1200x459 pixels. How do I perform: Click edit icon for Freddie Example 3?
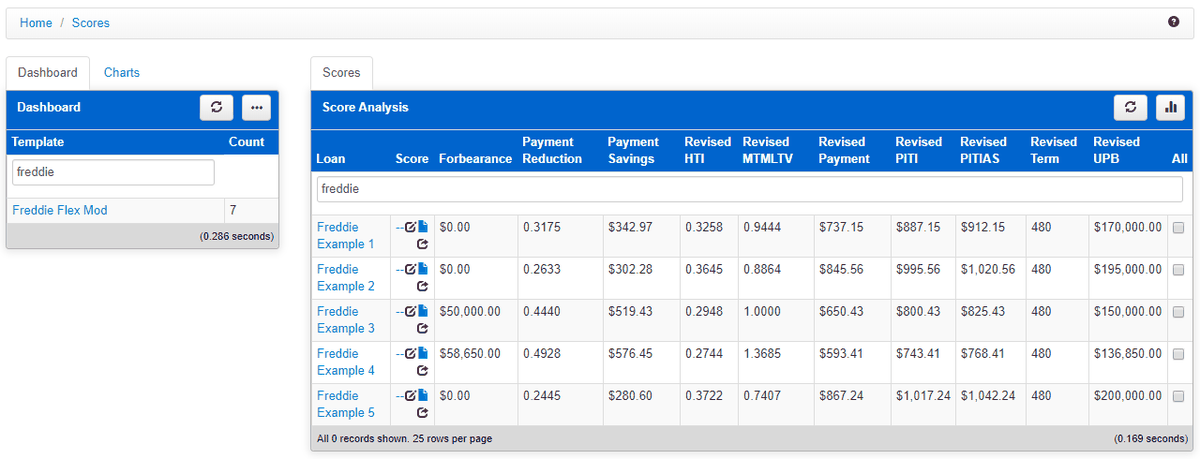(x=410, y=311)
